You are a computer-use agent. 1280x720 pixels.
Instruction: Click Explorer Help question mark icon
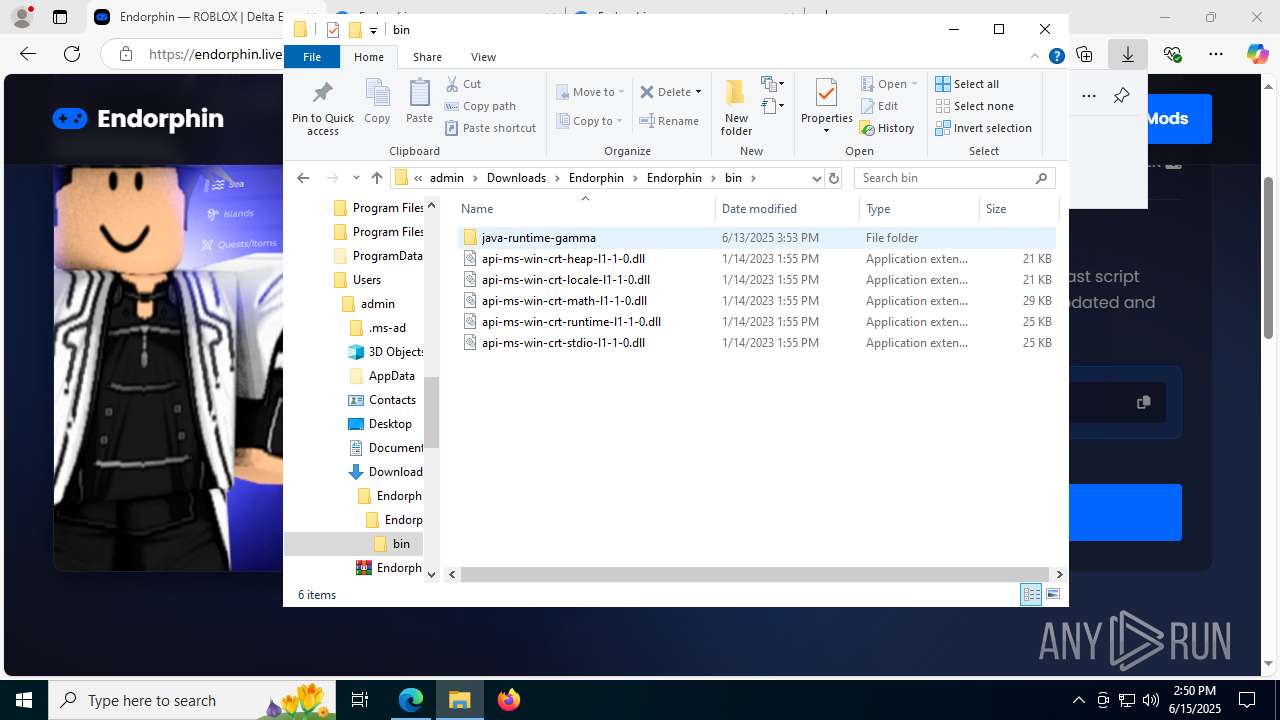click(x=1056, y=57)
